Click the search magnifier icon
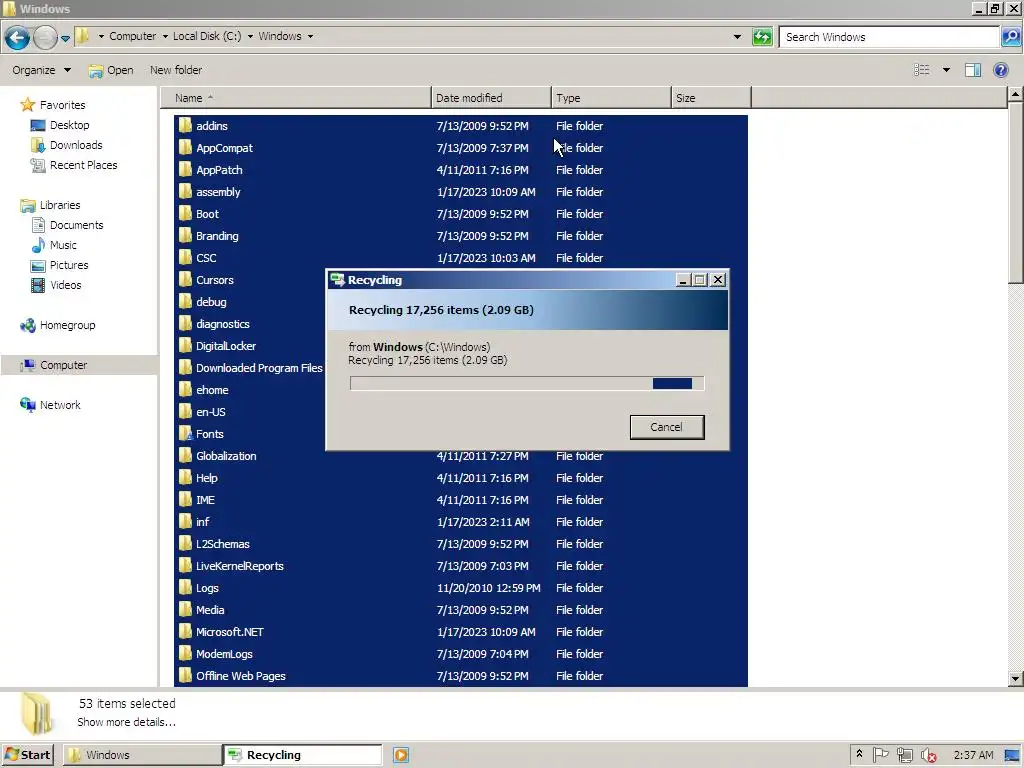 click(x=1010, y=37)
